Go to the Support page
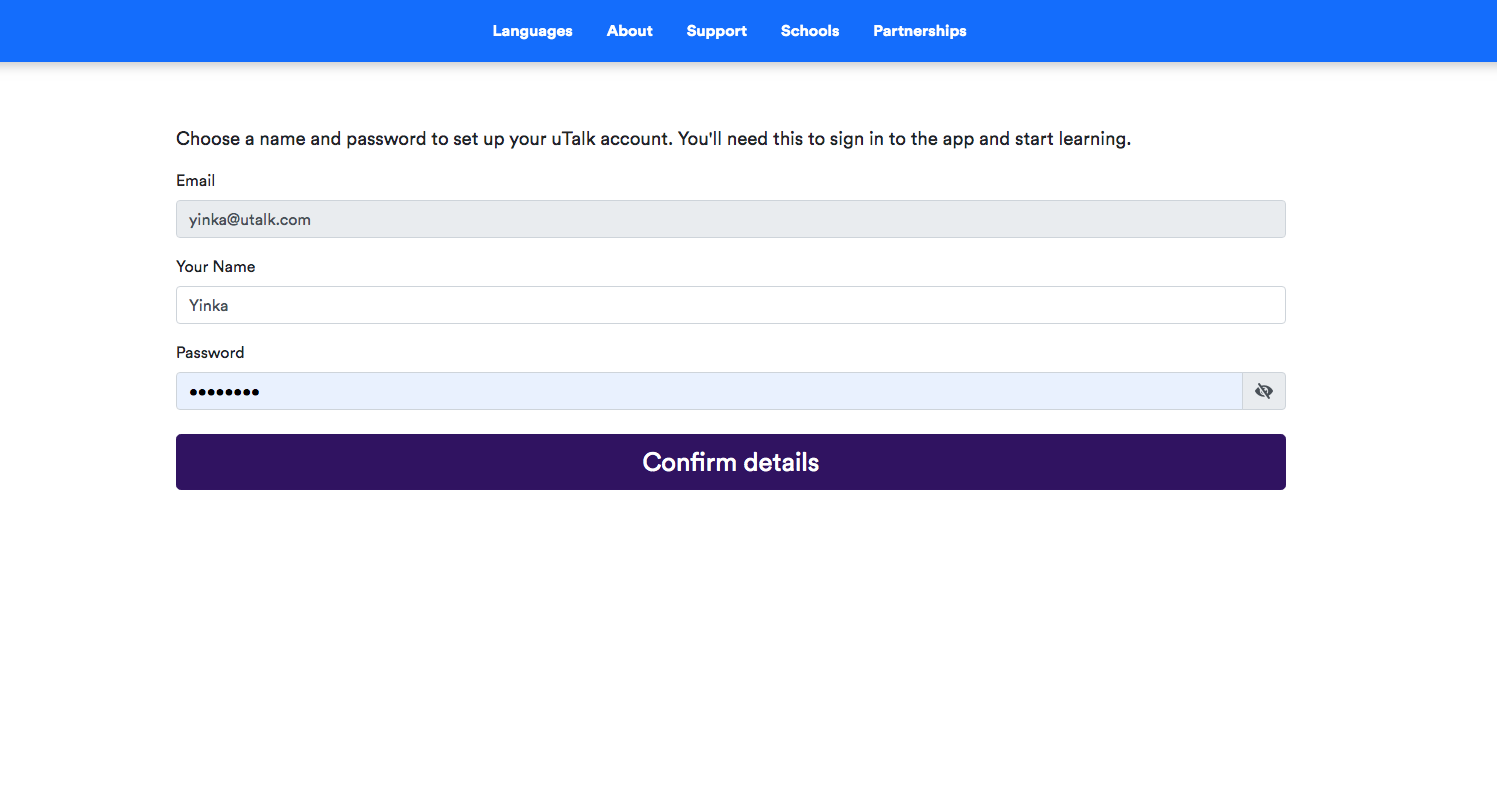Viewport: 1497px width, 786px height. click(716, 31)
